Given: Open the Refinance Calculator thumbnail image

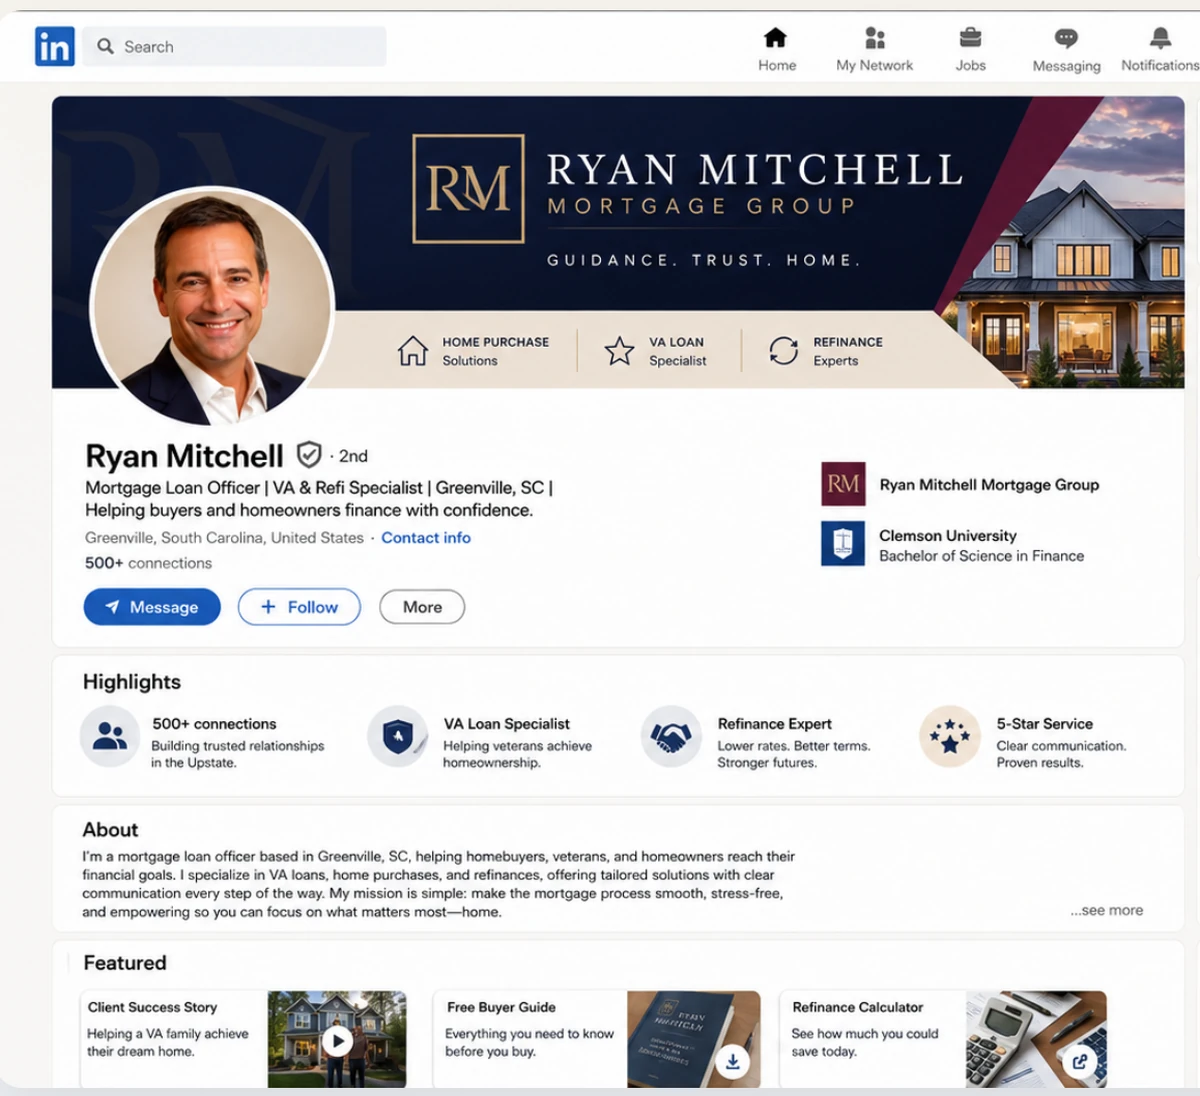Looking at the screenshot, I should (x=1036, y=1039).
